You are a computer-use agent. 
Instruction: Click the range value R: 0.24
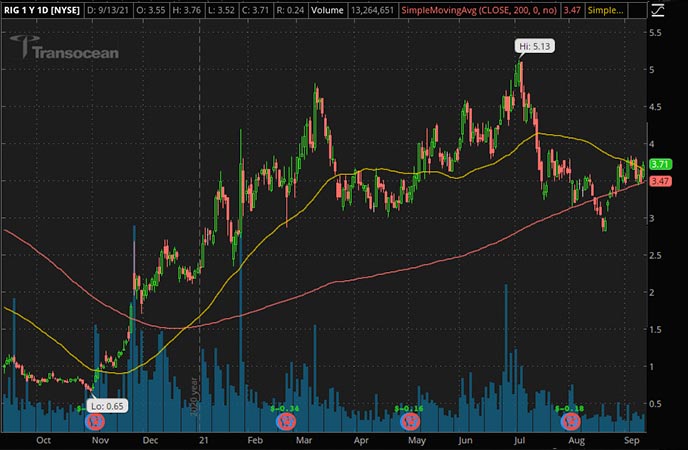point(290,10)
